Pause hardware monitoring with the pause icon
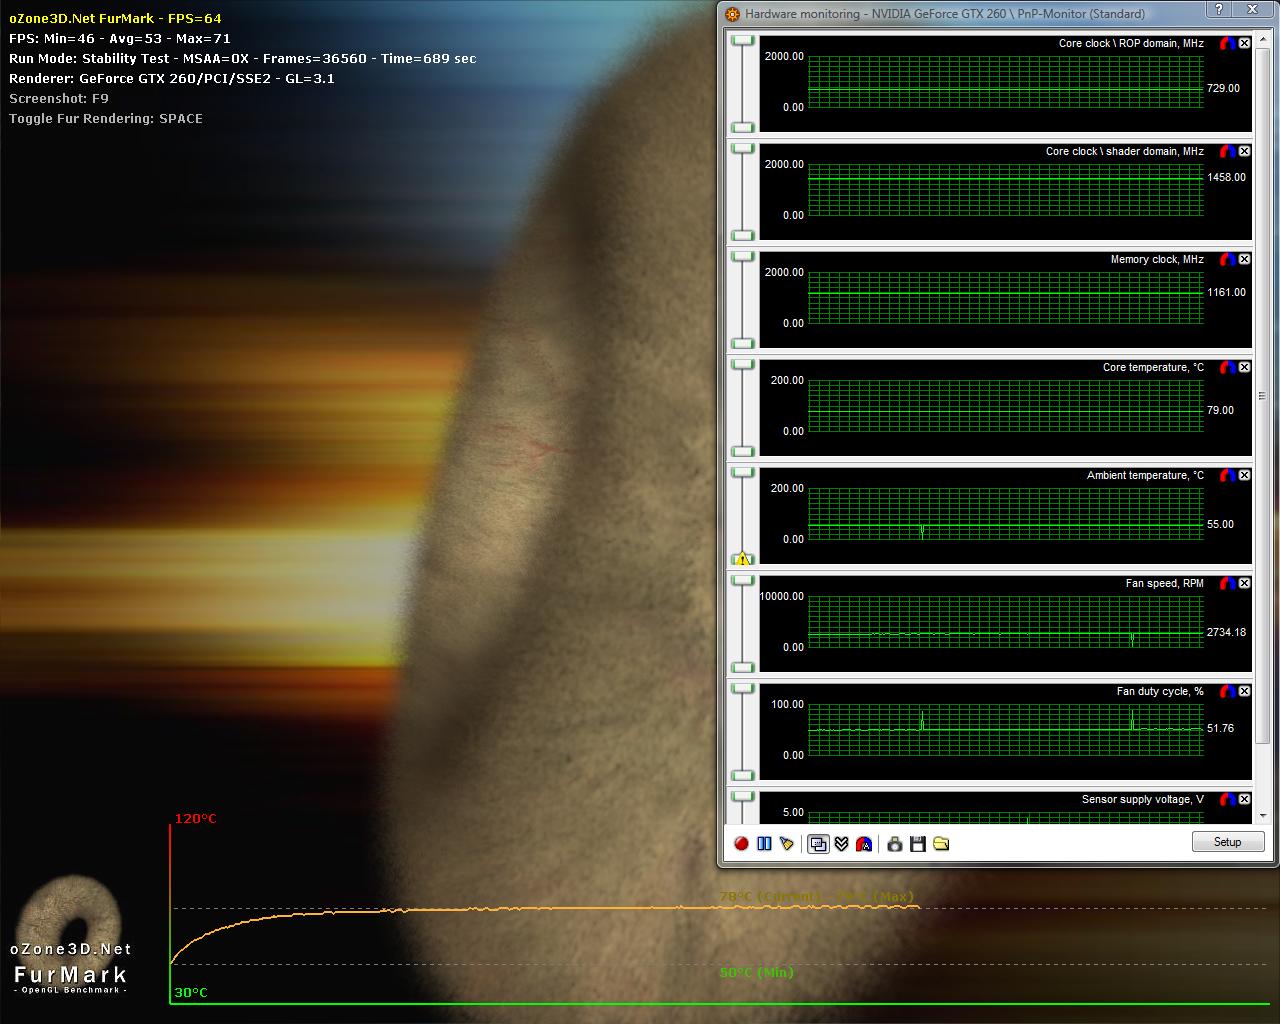 point(764,844)
